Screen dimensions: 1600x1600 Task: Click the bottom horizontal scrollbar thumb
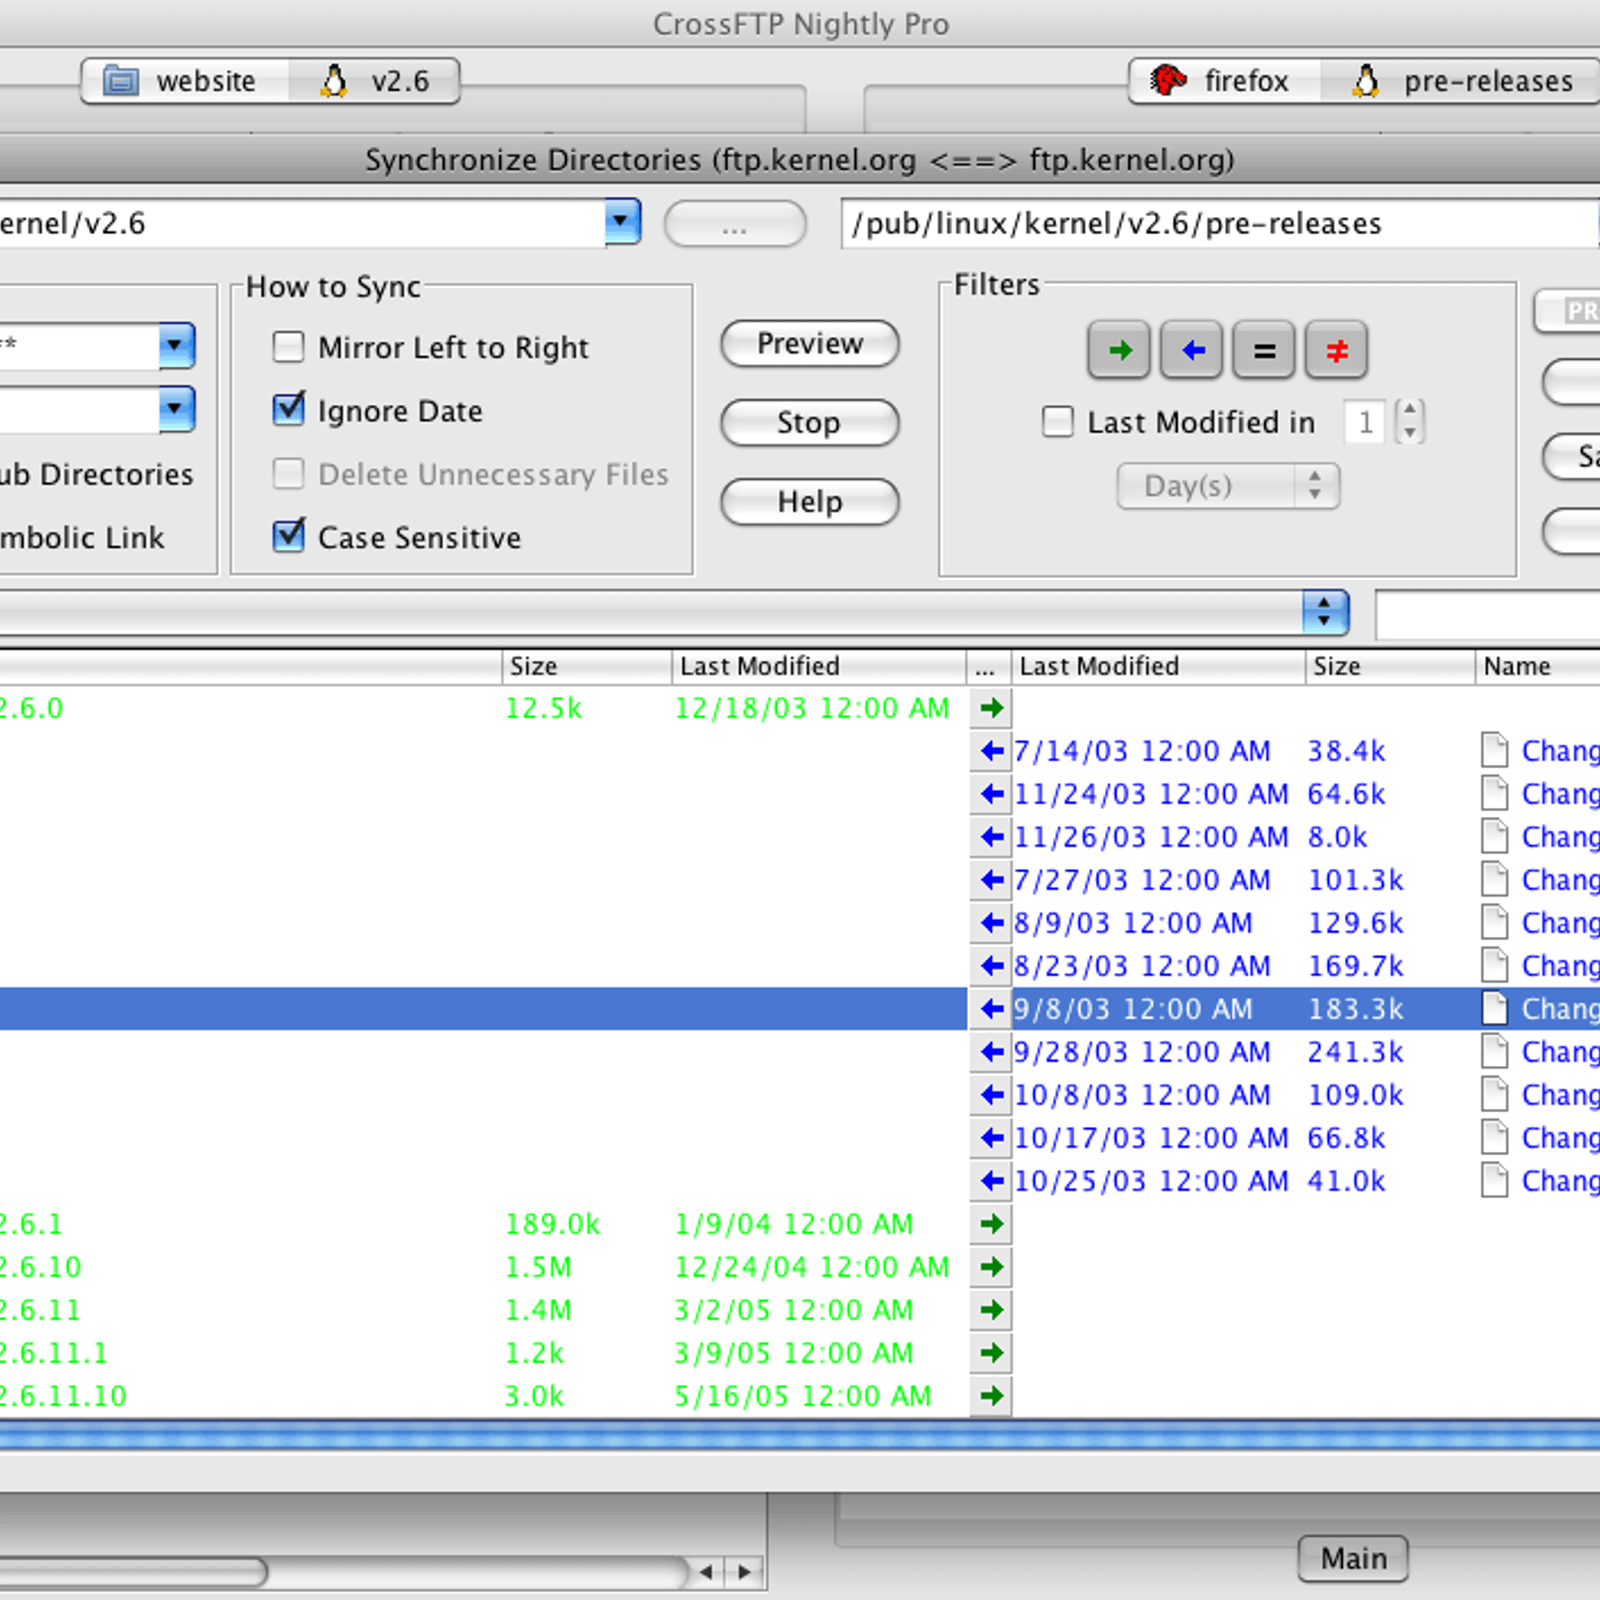pos(133,1572)
